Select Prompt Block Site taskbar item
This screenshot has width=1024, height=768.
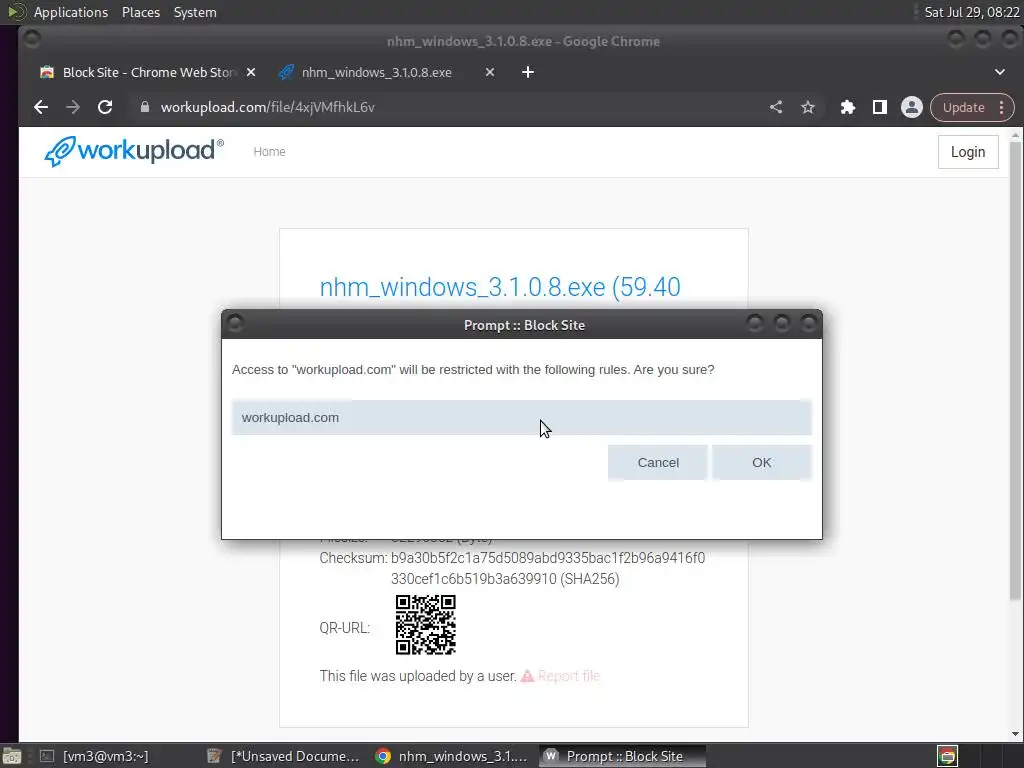[x=623, y=756]
